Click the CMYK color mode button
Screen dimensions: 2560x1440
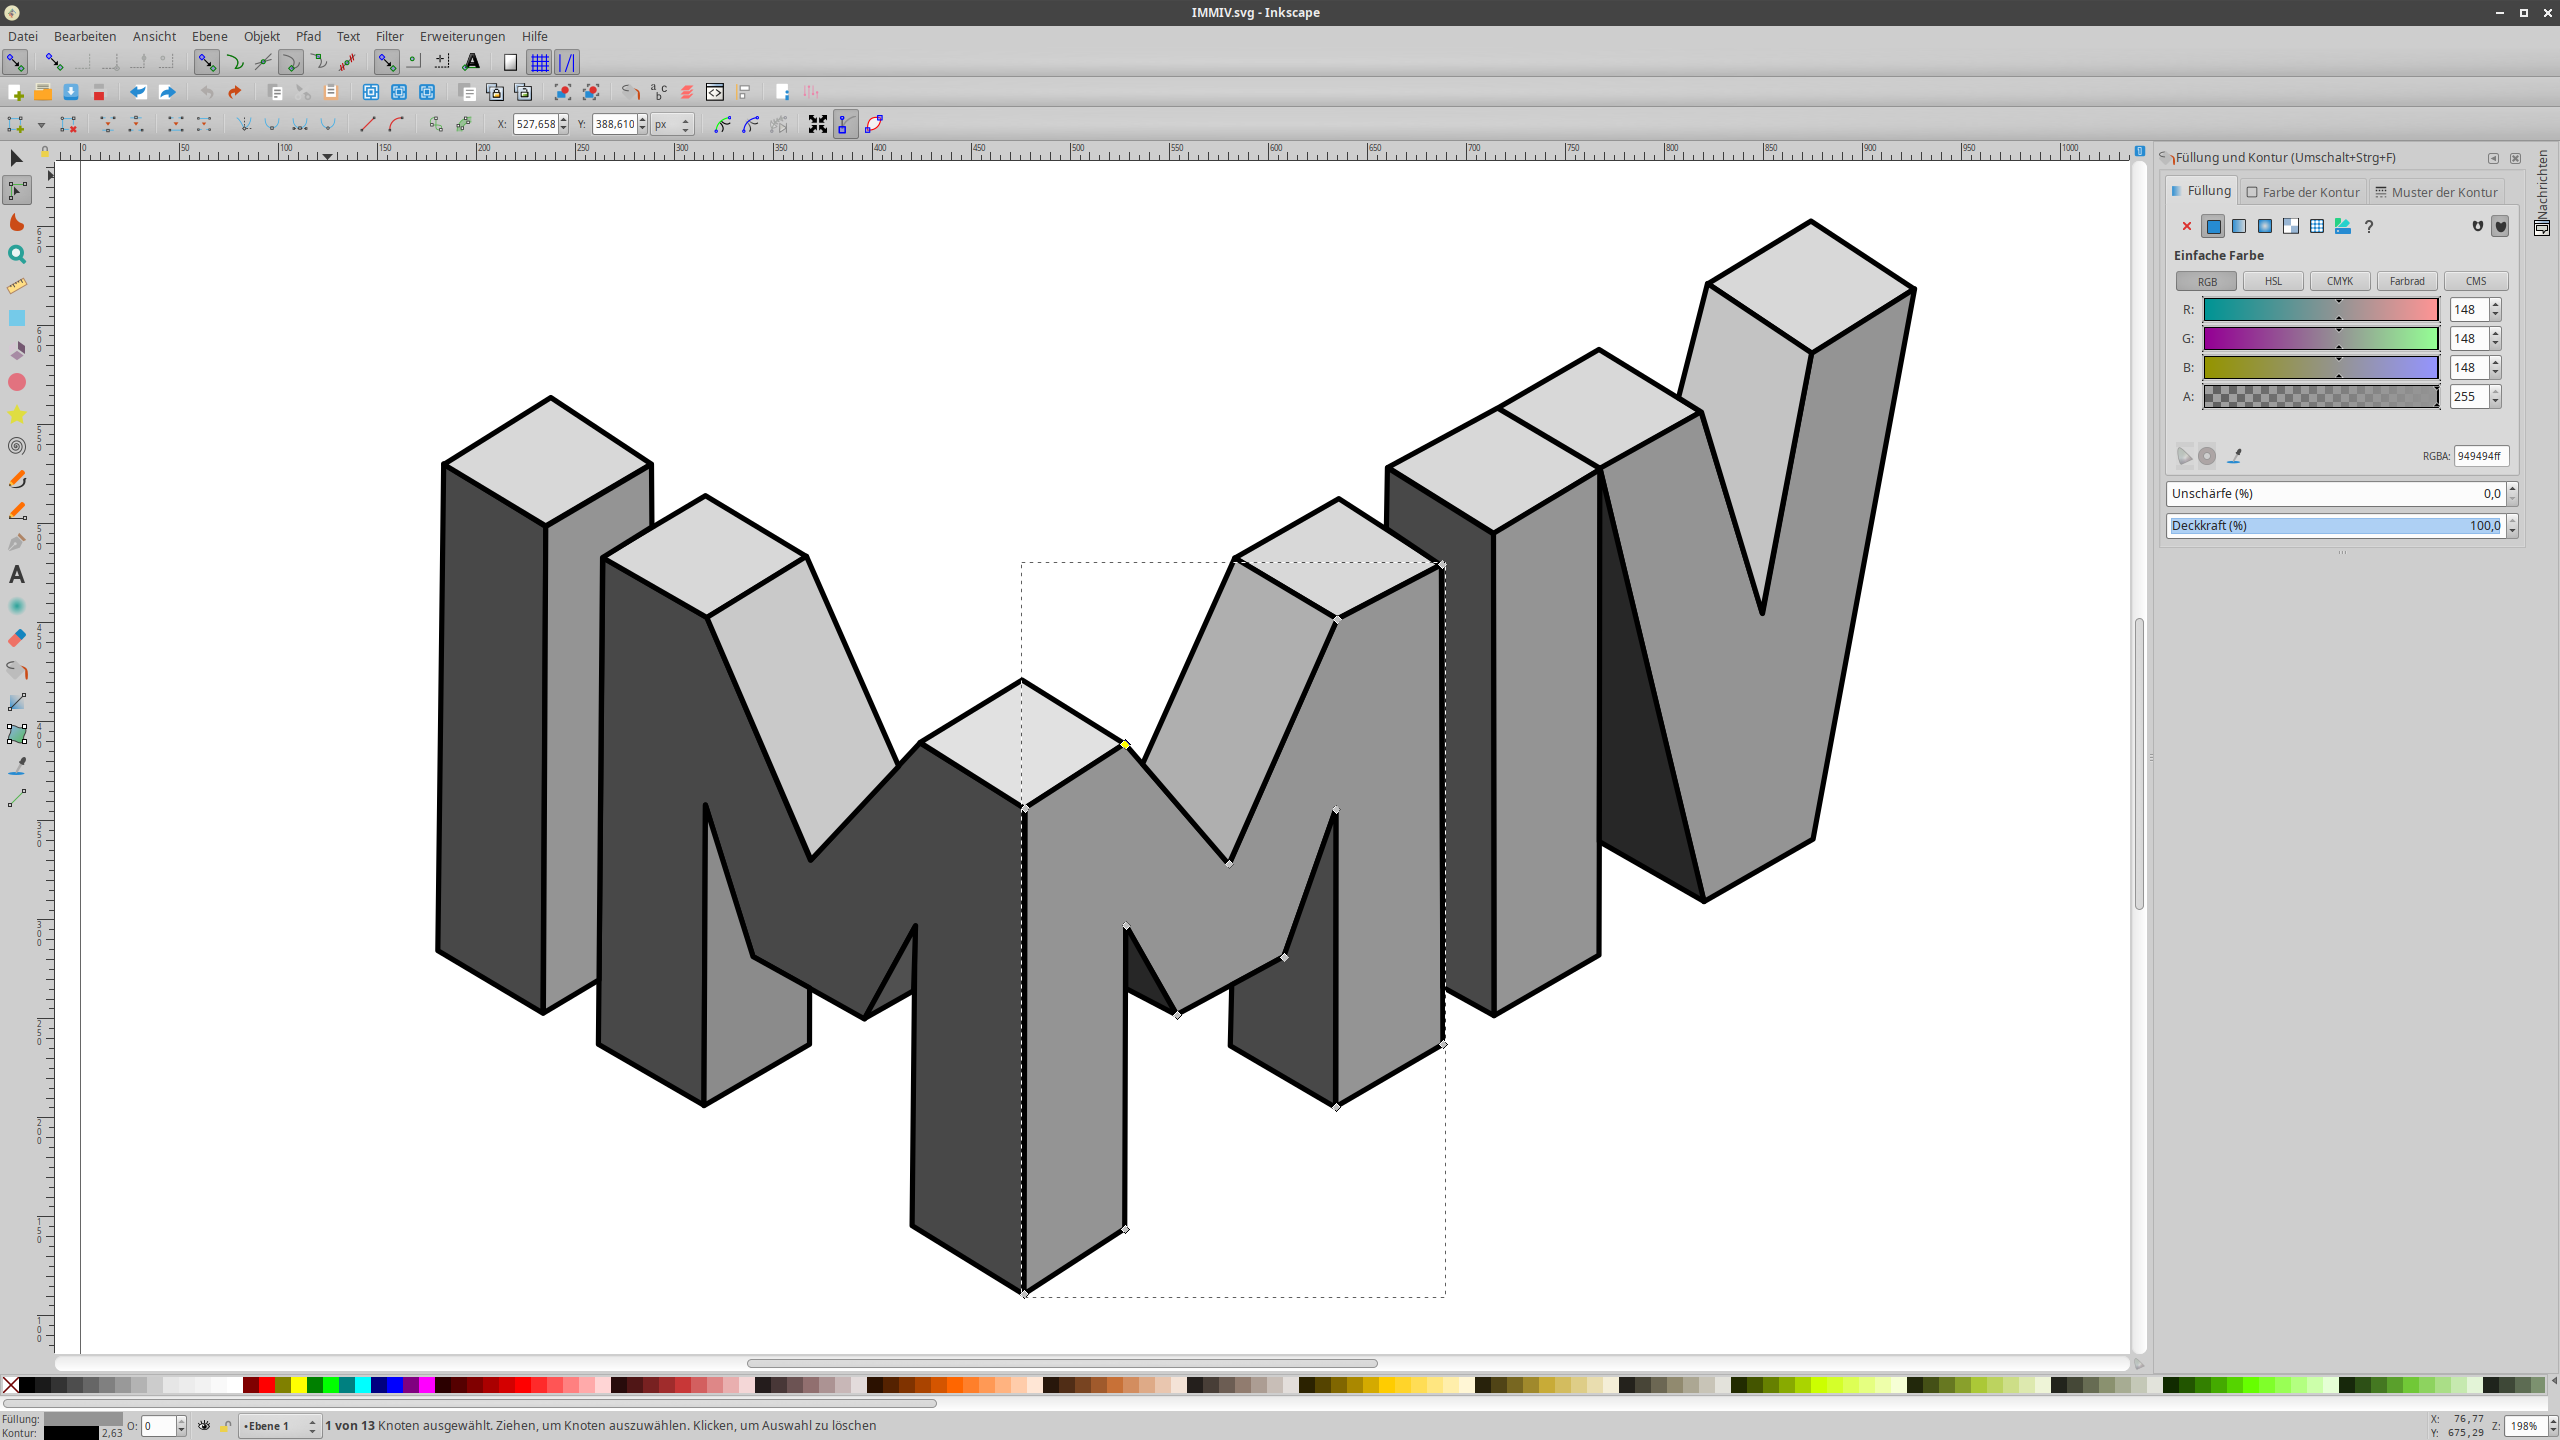coord(2339,281)
